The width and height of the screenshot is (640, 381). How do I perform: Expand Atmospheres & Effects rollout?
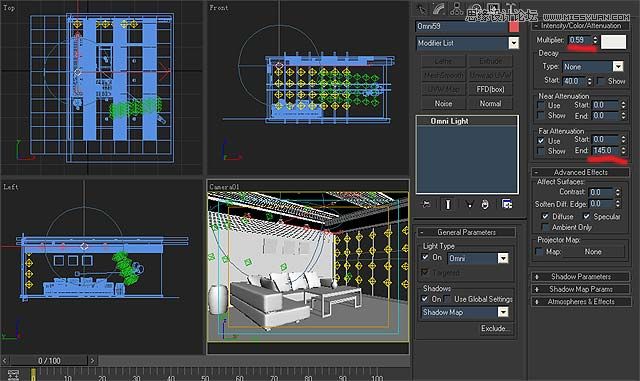pyautogui.click(x=580, y=302)
